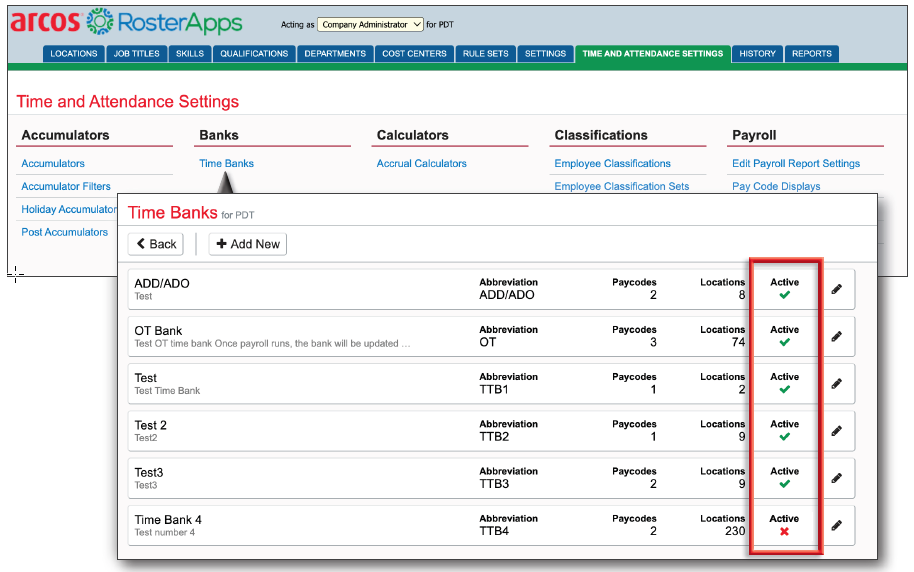Select the Cost Centers tab
This screenshot has width=914, height=572.
(414, 54)
